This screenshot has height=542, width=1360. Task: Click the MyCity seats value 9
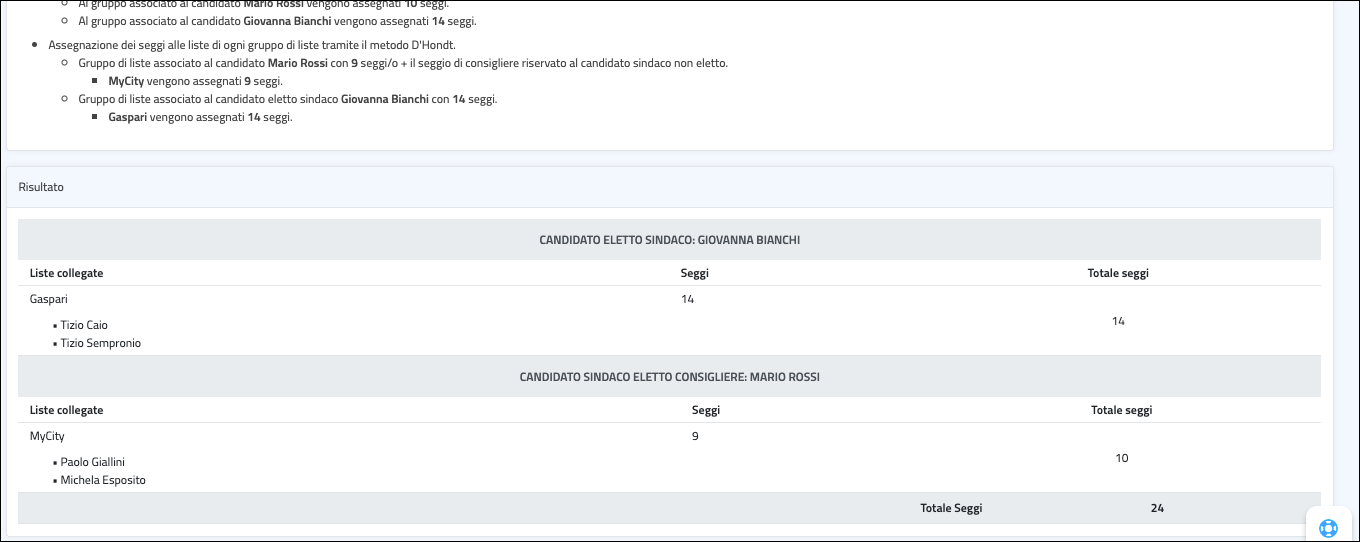click(x=695, y=436)
